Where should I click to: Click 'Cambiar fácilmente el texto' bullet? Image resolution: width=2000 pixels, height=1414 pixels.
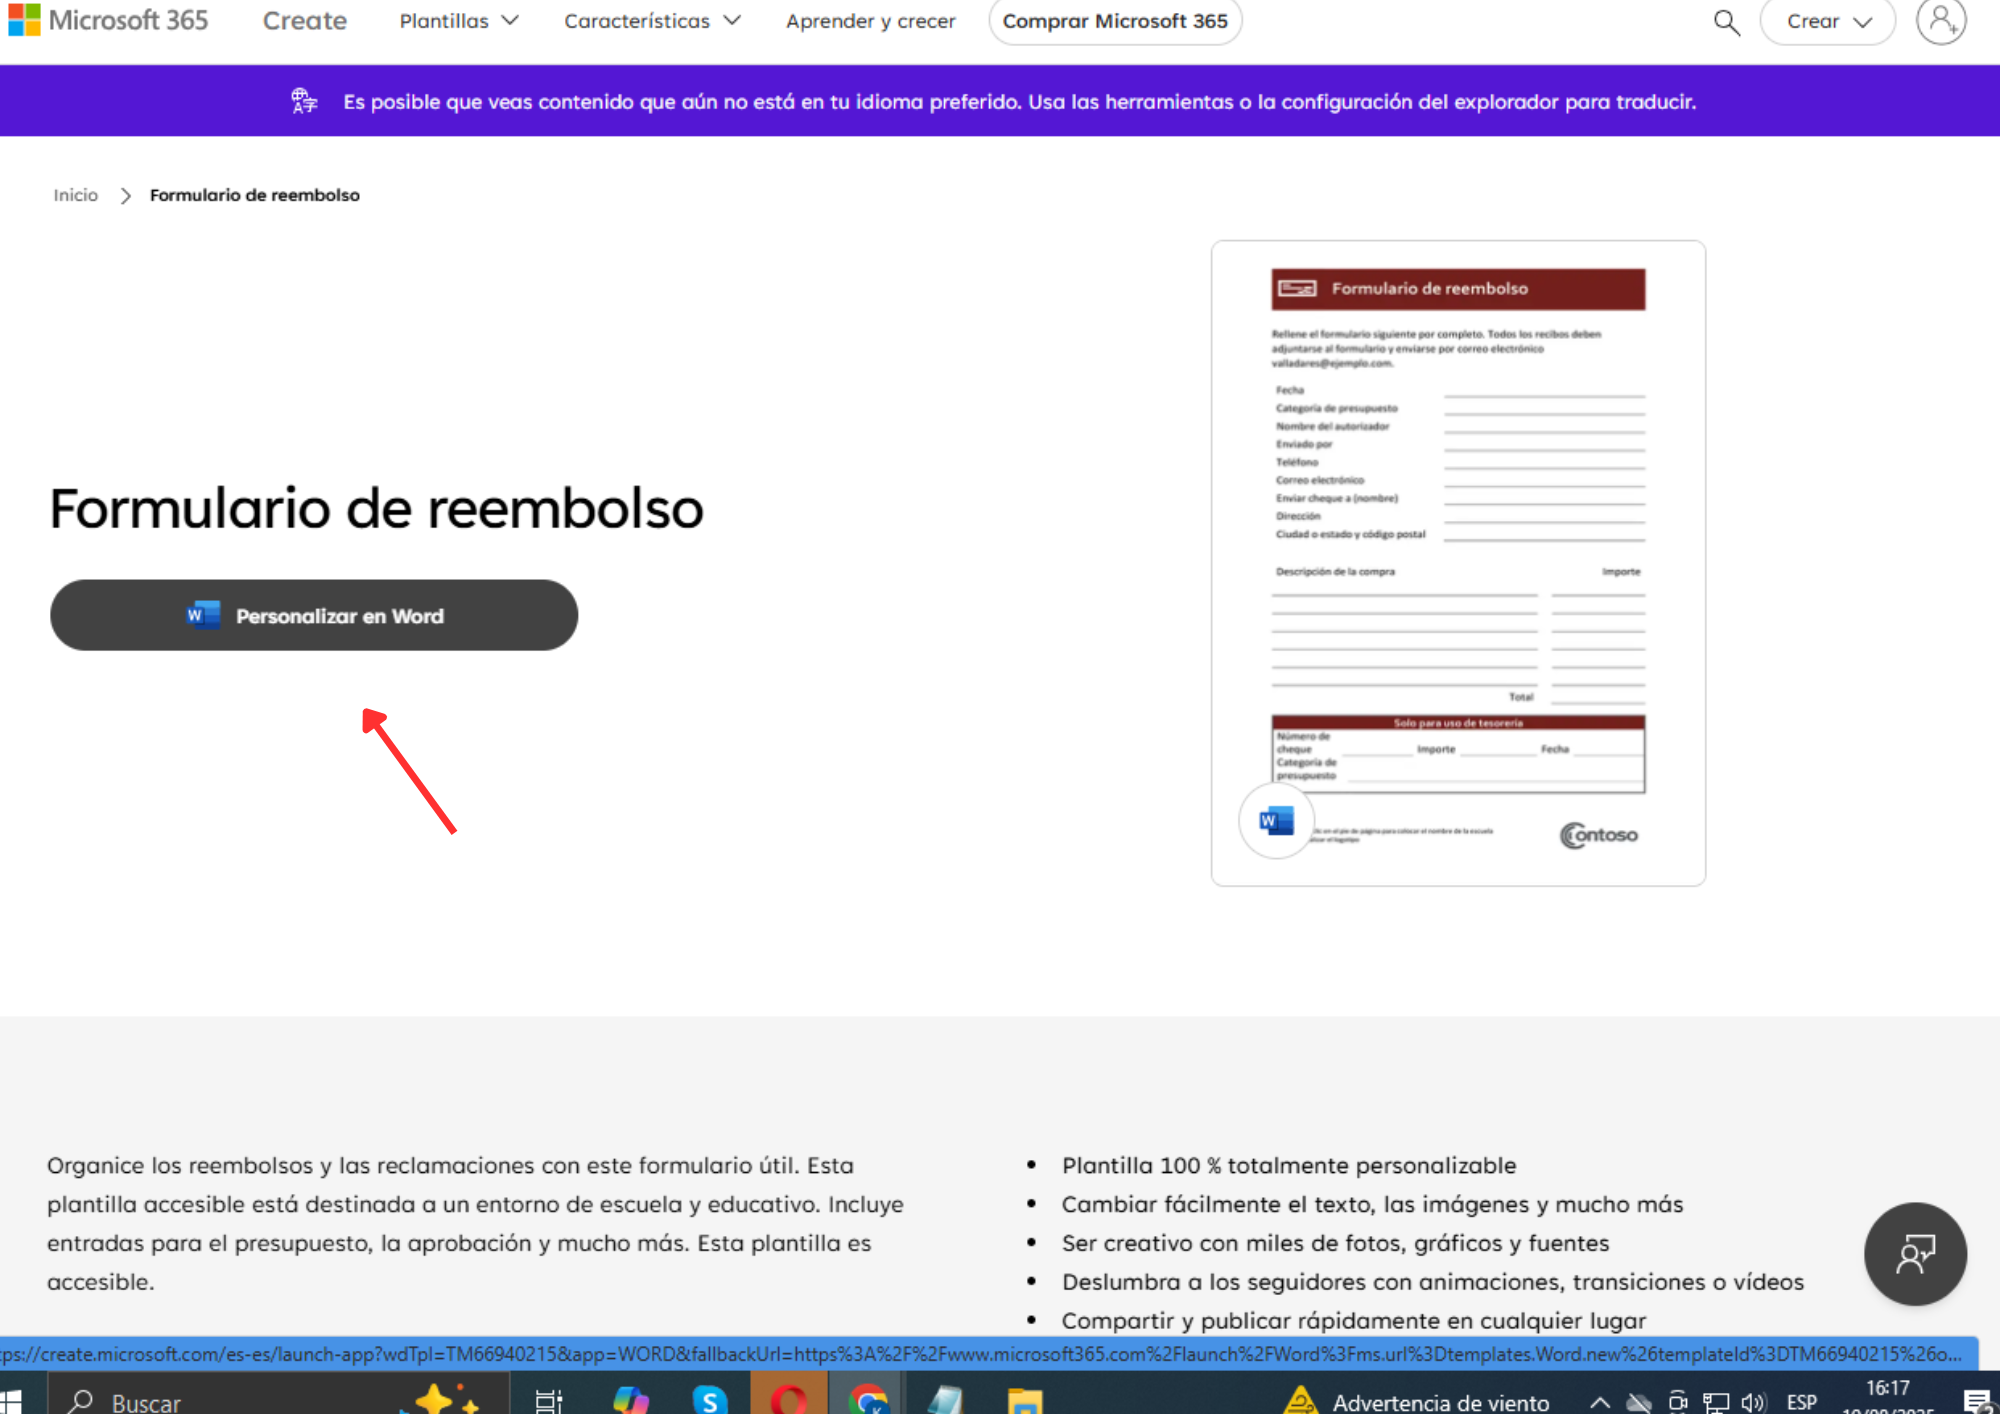click(x=1373, y=1204)
